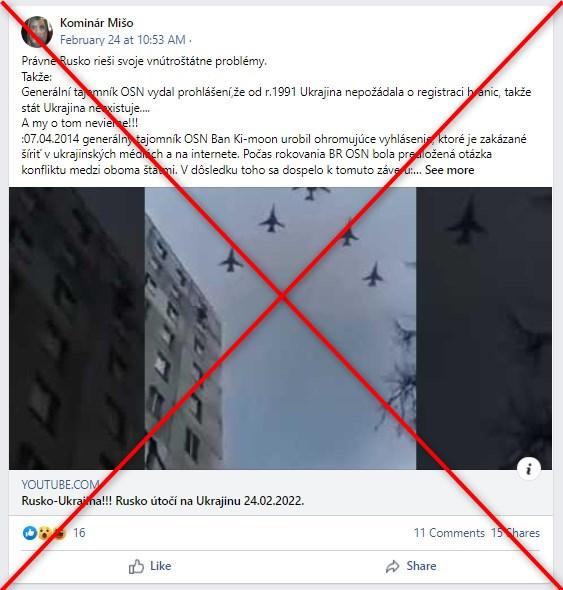Image resolution: width=563 pixels, height=590 pixels.
Task: Click the angry reaction emoji beside the Wow emoji
Action: pos(60,533)
